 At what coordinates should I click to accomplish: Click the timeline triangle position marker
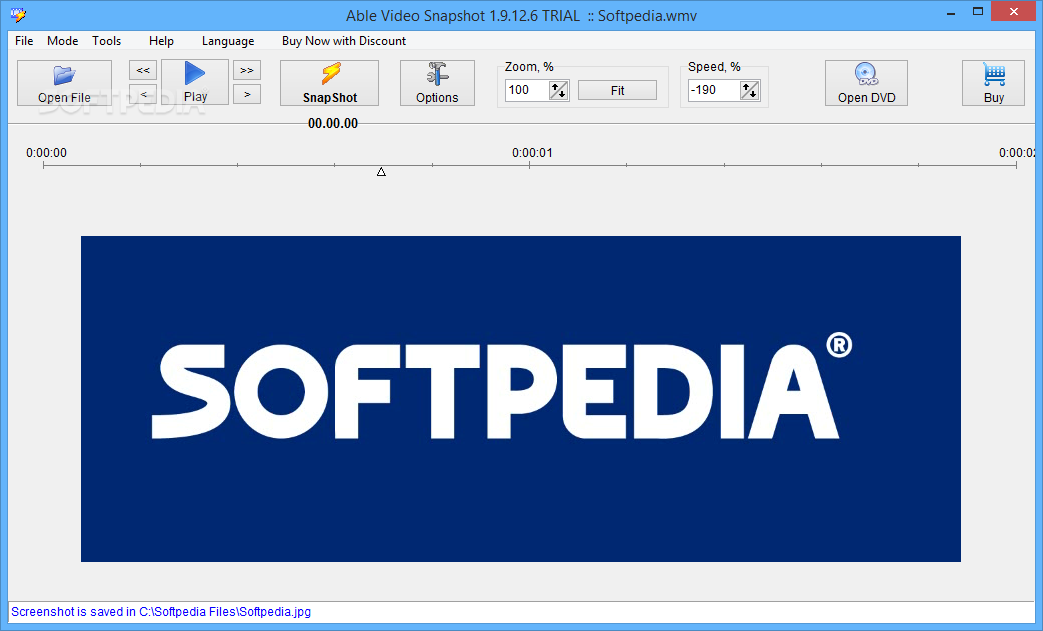[381, 172]
